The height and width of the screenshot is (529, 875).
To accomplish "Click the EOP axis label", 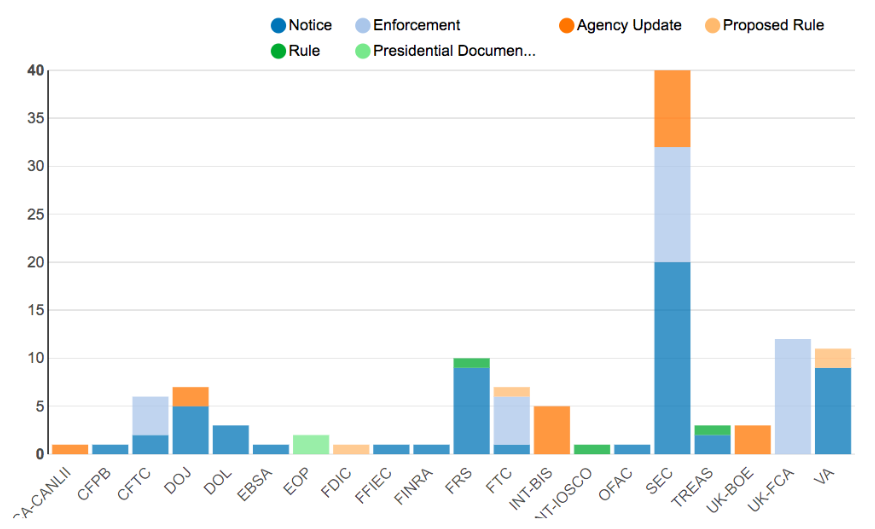I will [x=296, y=482].
